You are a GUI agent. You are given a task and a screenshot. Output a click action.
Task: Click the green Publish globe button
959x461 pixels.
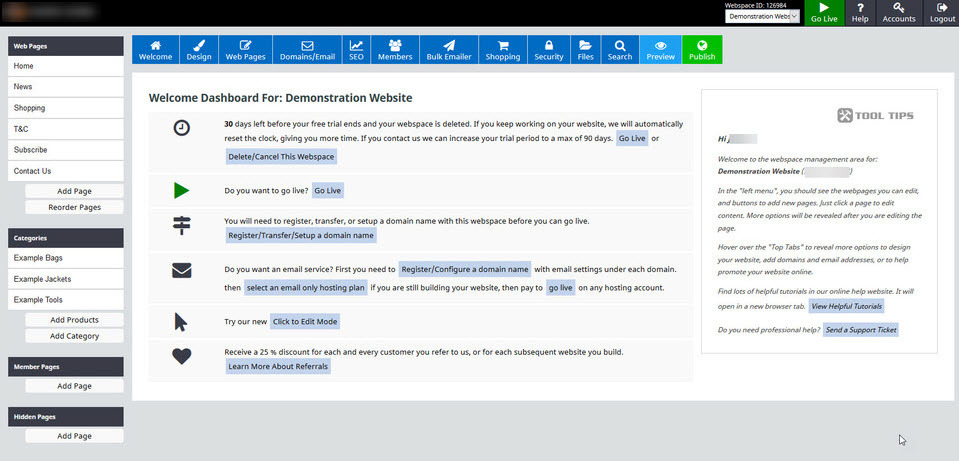click(702, 50)
